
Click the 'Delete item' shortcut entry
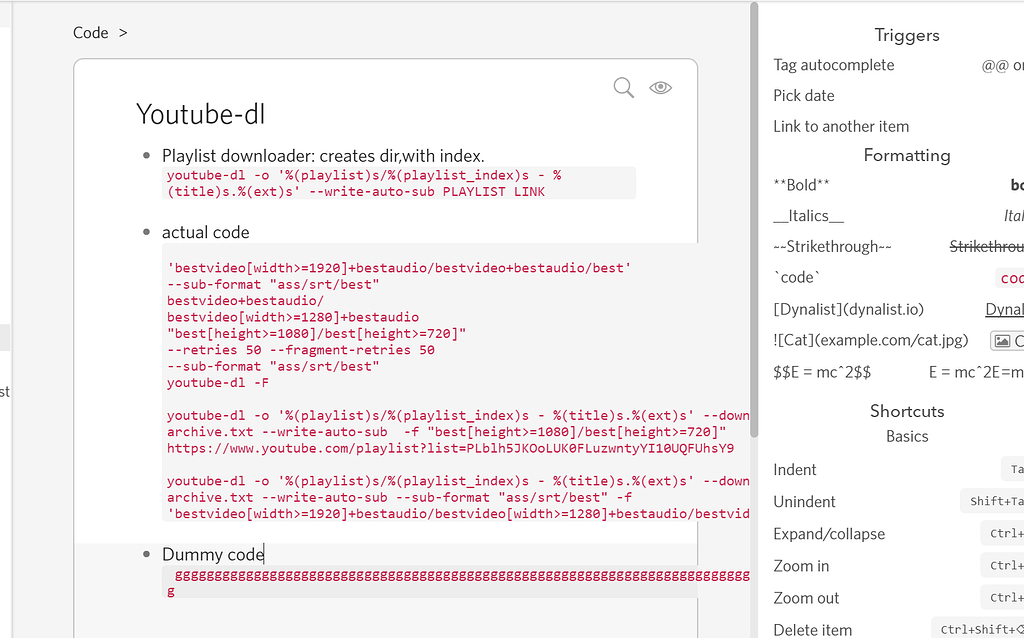[812, 630]
